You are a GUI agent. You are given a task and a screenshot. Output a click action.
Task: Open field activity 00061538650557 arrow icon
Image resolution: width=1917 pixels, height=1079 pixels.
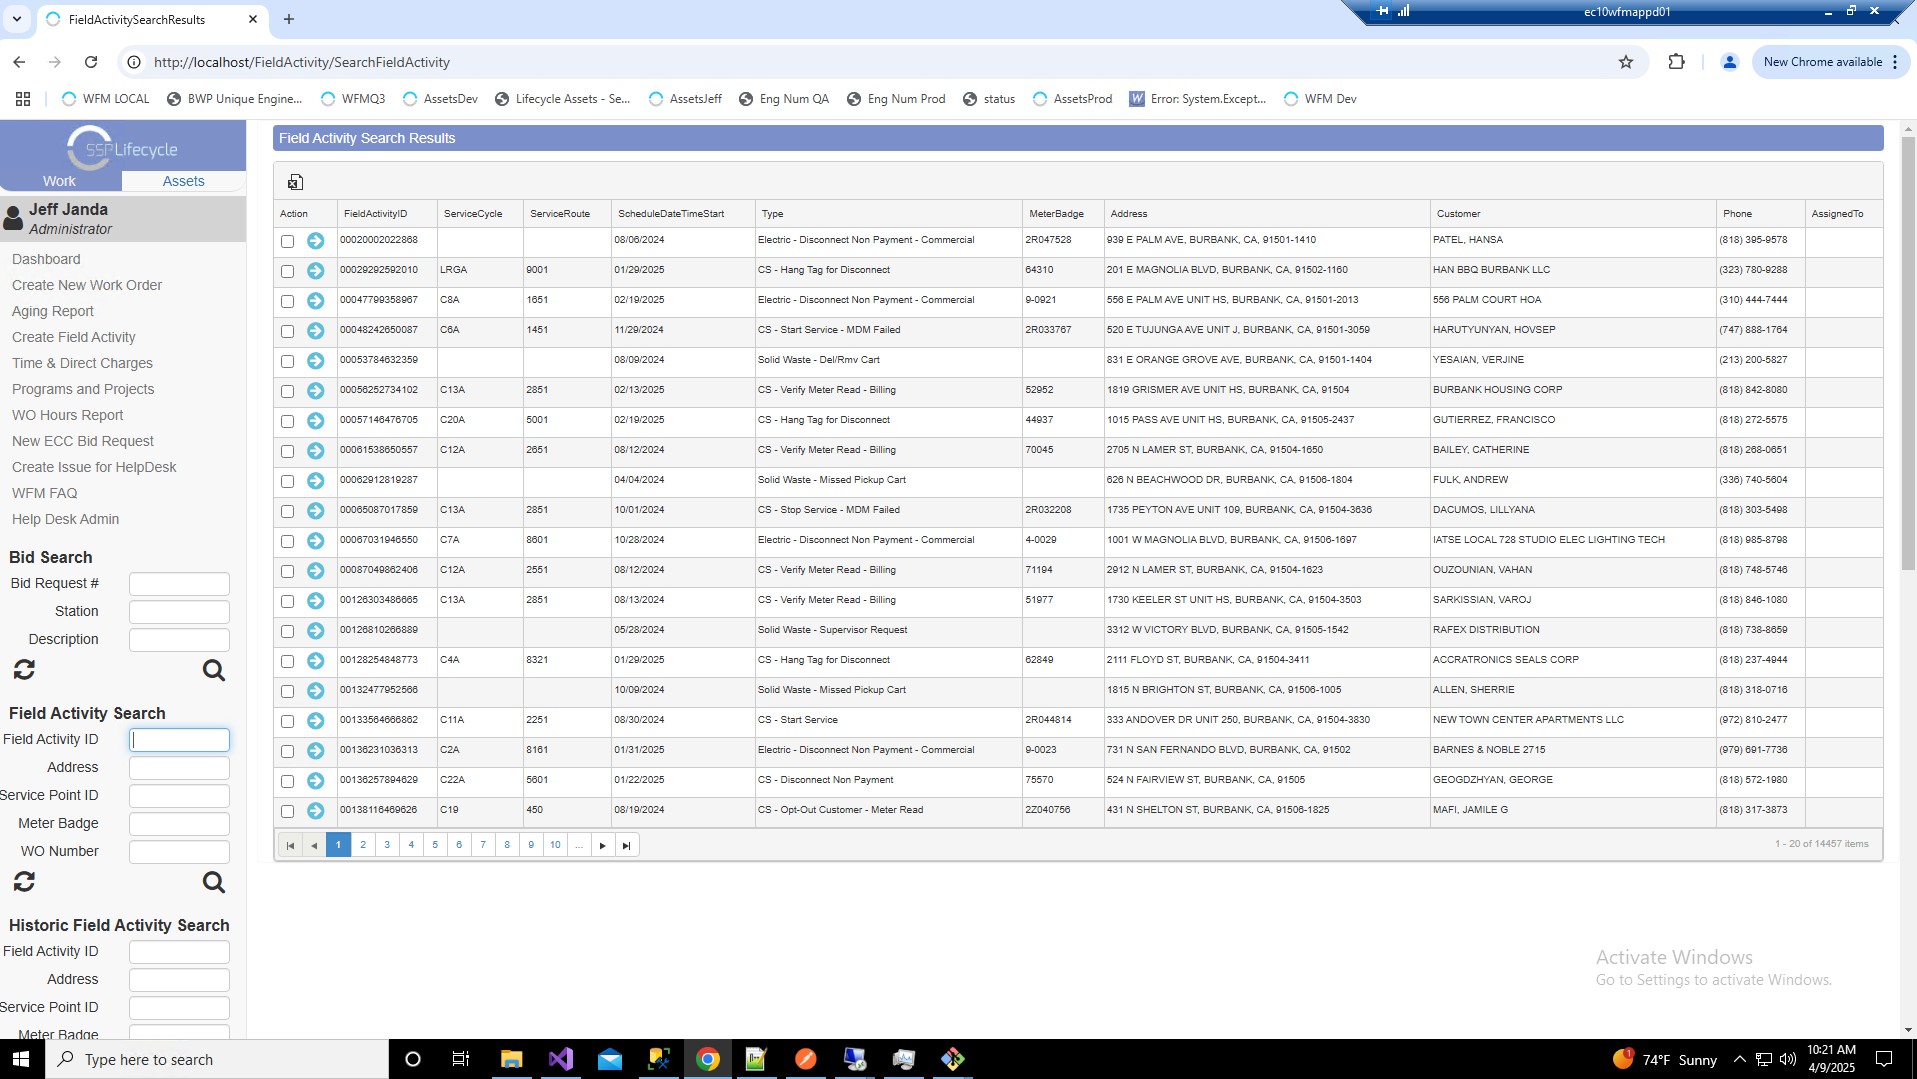click(315, 451)
